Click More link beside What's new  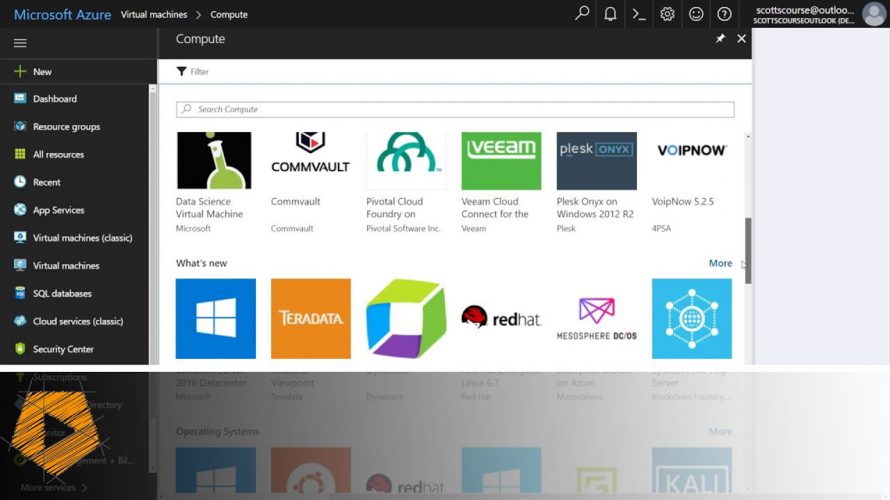point(720,263)
